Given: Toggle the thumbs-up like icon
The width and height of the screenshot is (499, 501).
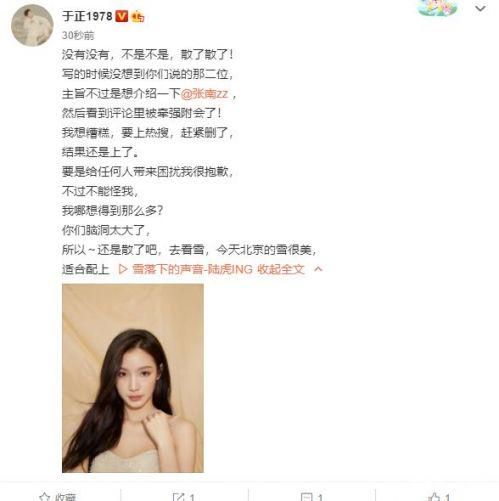Looking at the screenshot, I should (434, 497).
